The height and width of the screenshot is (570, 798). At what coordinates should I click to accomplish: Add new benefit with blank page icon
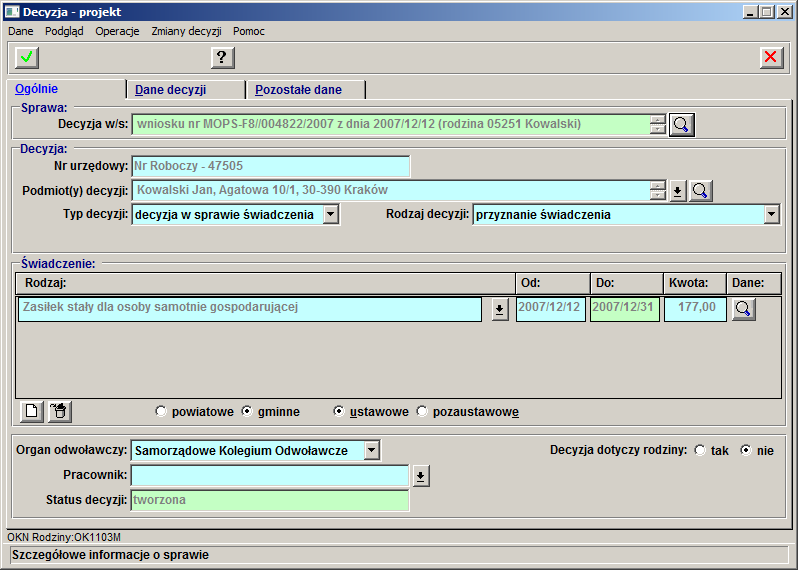click(x=32, y=411)
